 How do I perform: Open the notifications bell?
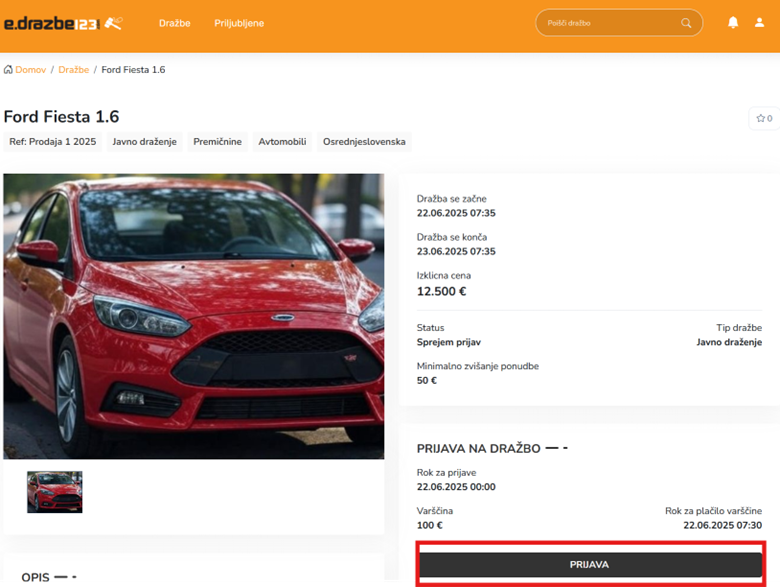(733, 23)
